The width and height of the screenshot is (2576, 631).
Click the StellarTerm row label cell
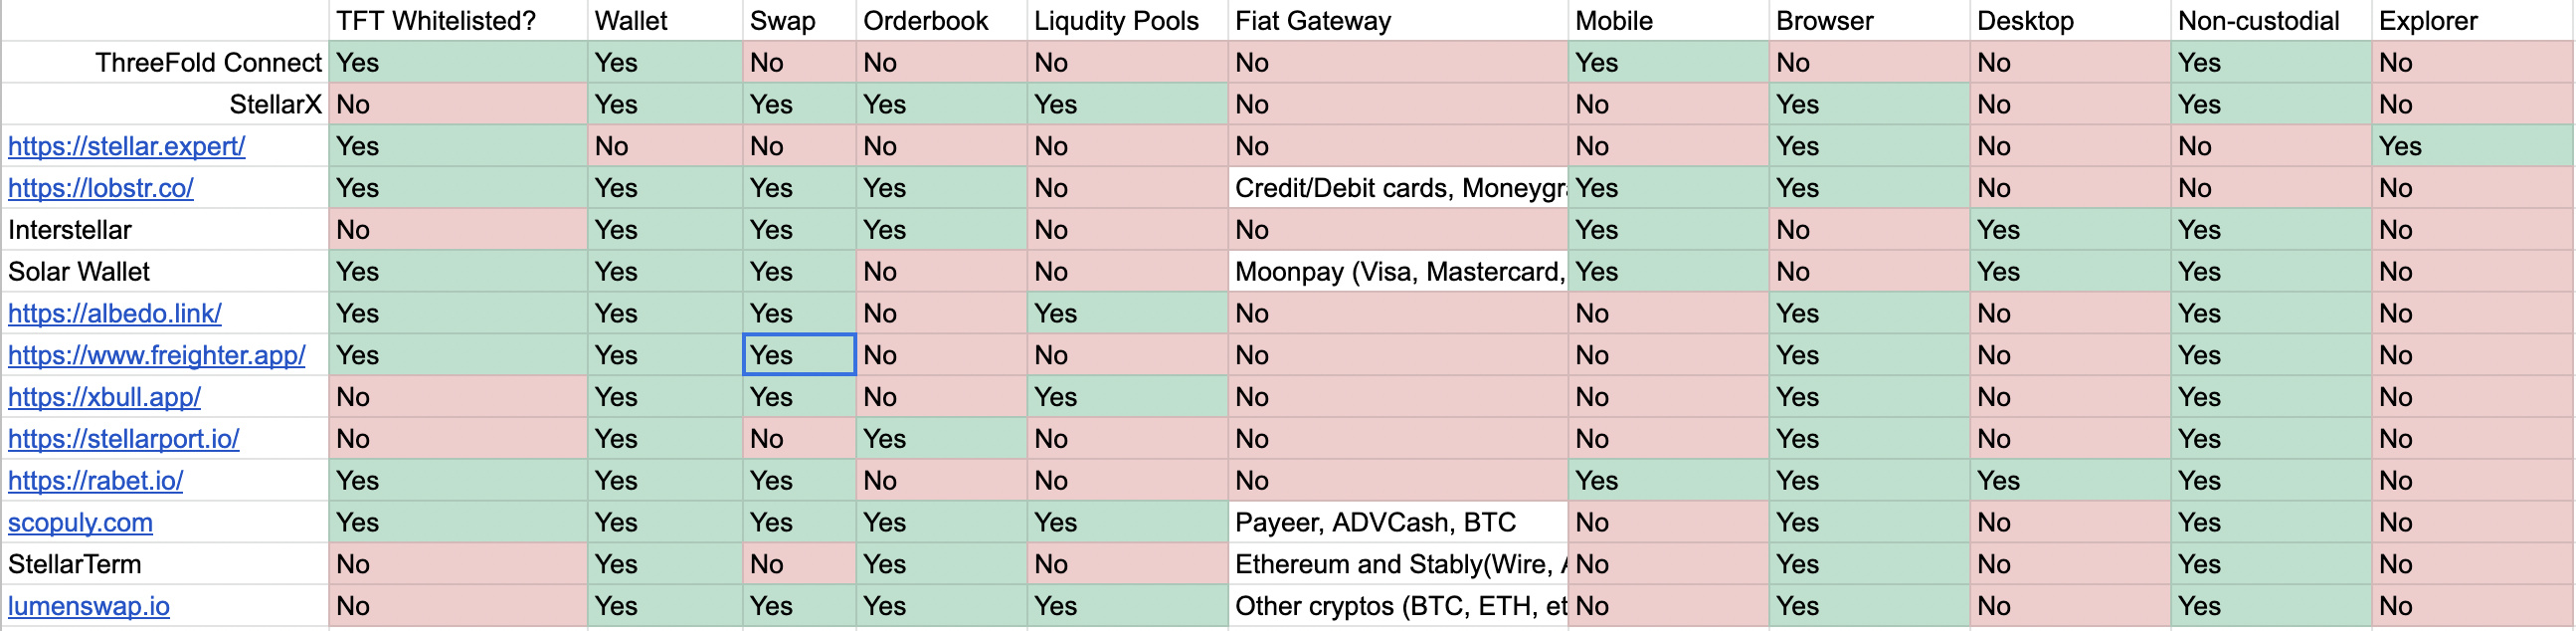pos(165,565)
